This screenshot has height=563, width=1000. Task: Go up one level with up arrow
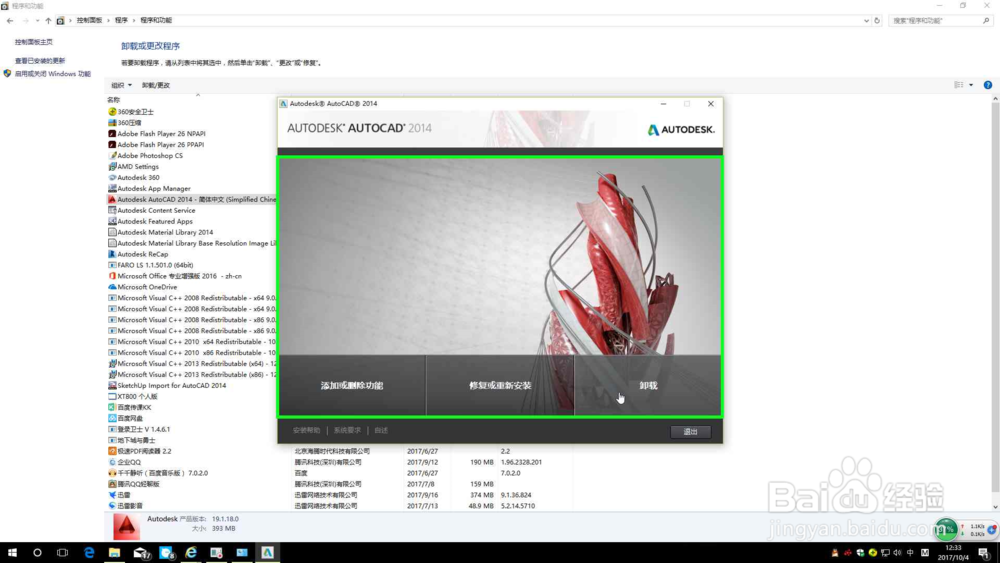48,20
